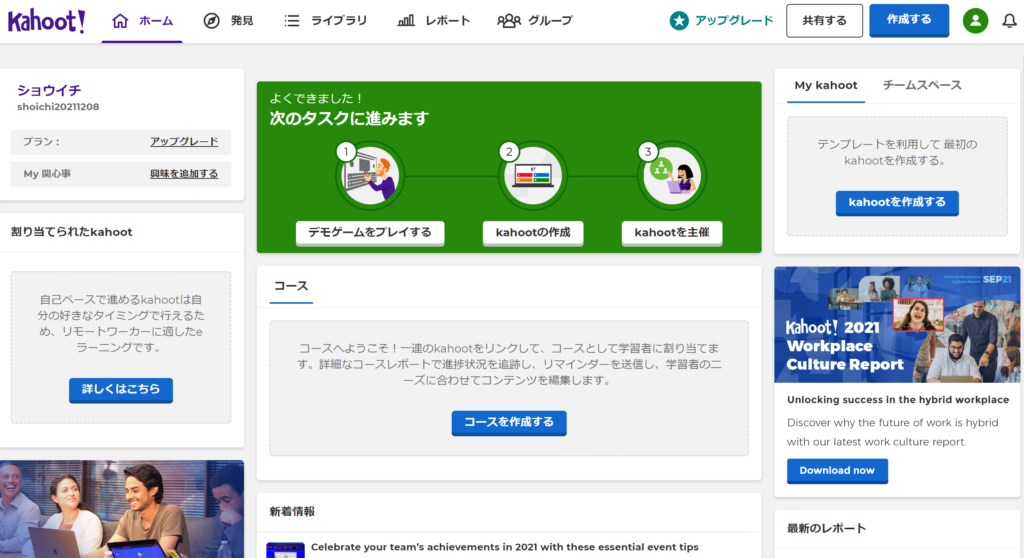The image size is (1024, 558).
Task: Click the upgrade star icon
Action: point(679,21)
